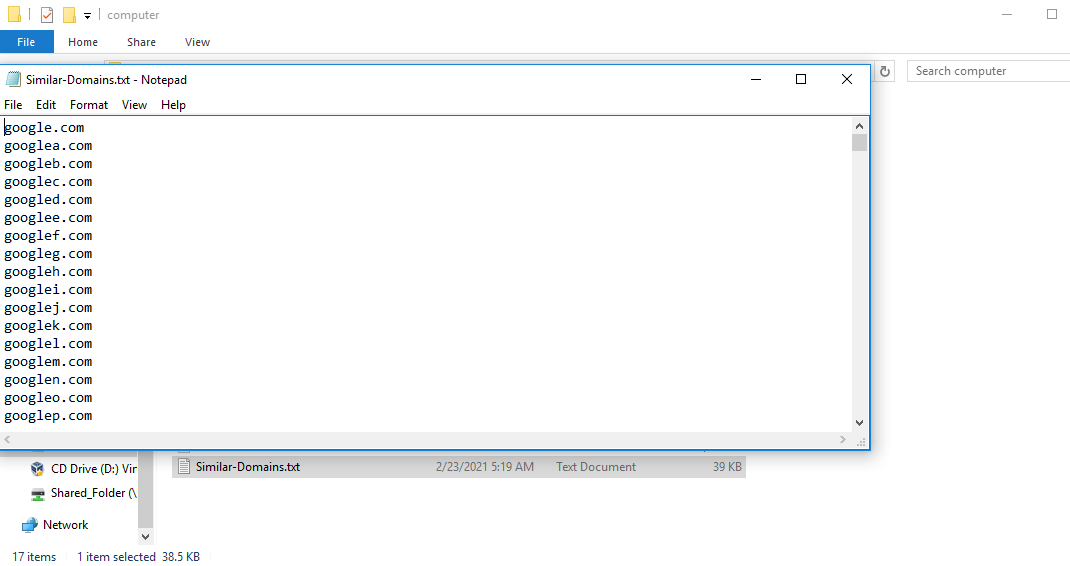Click the 2/23/2021 5:19 AM date cell

point(485,467)
